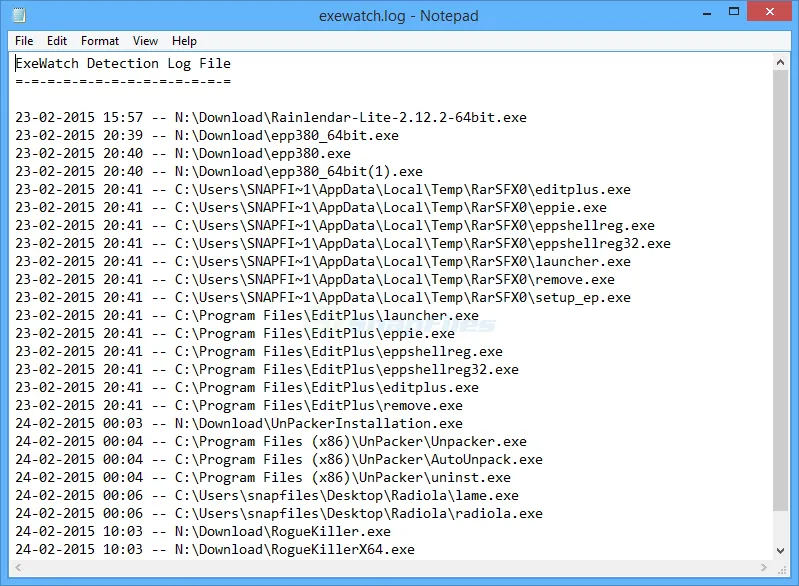
Task: Click the EditPlus\eppie.exe line
Action: (x=235, y=334)
